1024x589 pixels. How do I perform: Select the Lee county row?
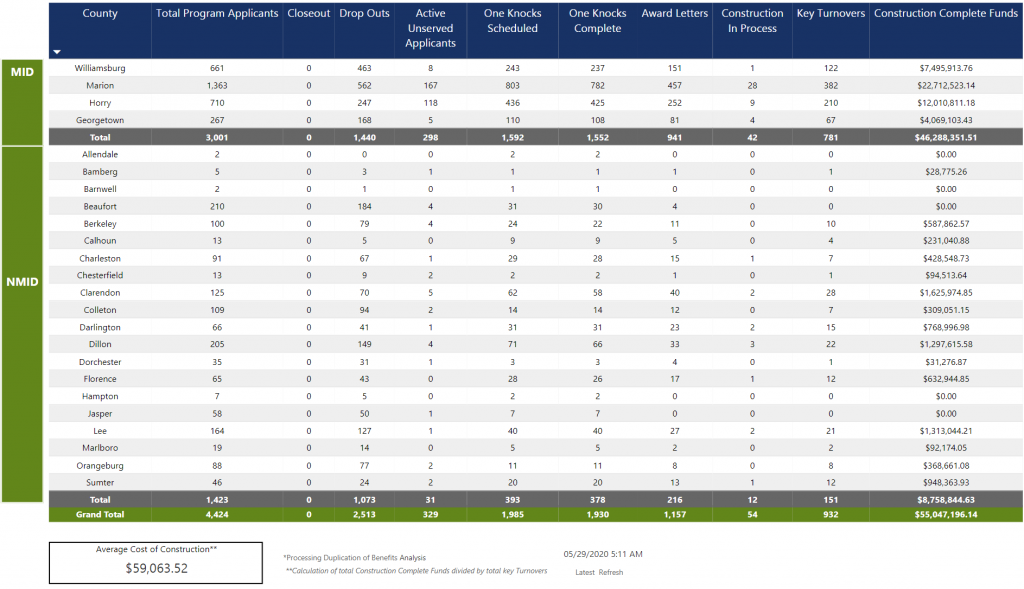click(536, 431)
